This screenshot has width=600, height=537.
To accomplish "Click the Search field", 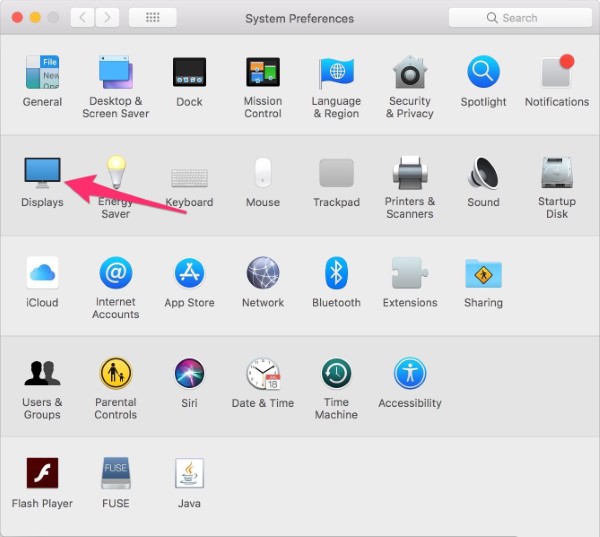I will tap(518, 18).
